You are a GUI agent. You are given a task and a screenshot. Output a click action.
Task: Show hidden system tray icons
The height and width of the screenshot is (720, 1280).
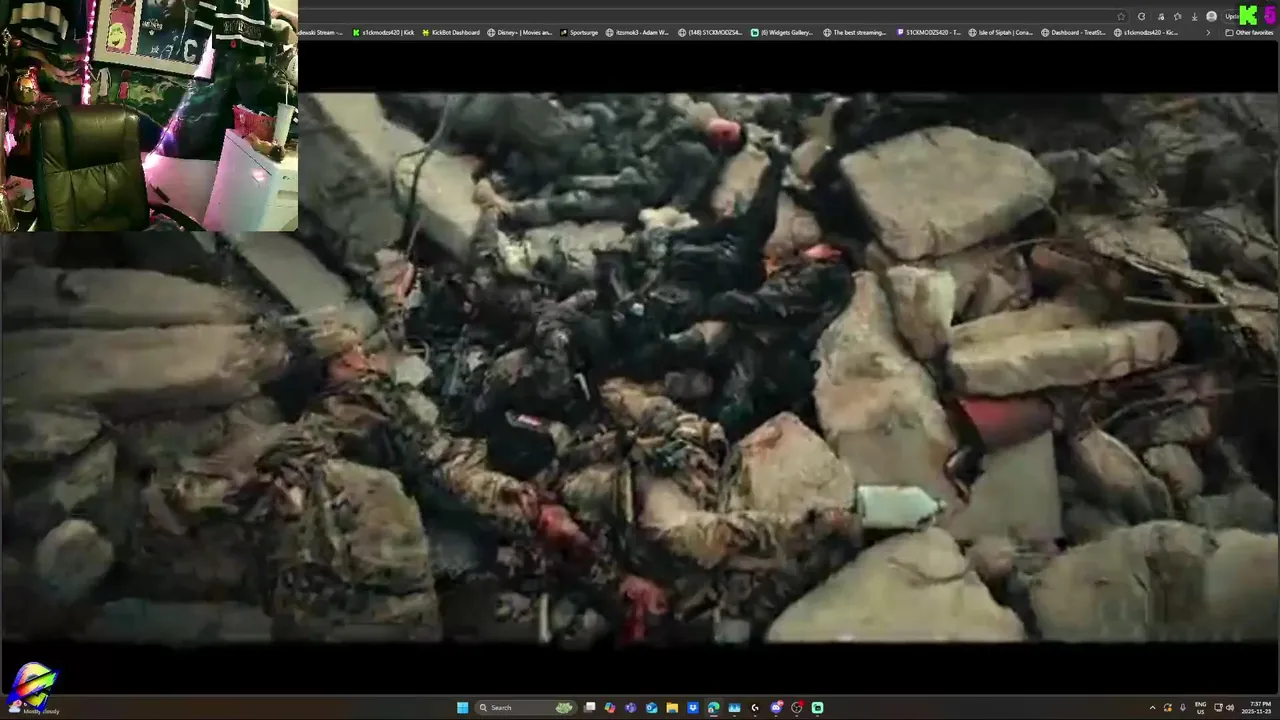coord(1152,708)
